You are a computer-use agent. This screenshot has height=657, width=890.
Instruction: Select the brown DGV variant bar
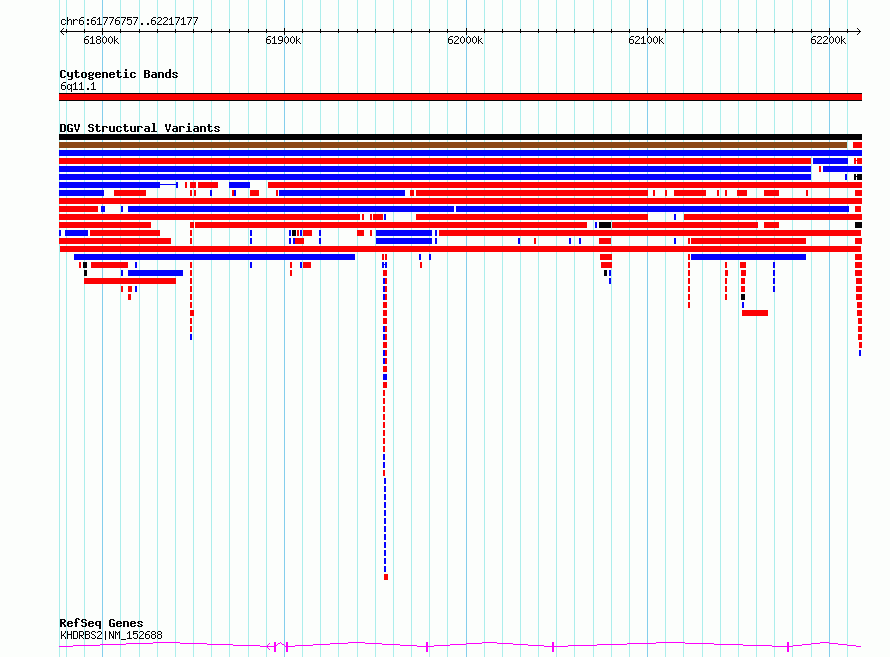click(x=453, y=145)
